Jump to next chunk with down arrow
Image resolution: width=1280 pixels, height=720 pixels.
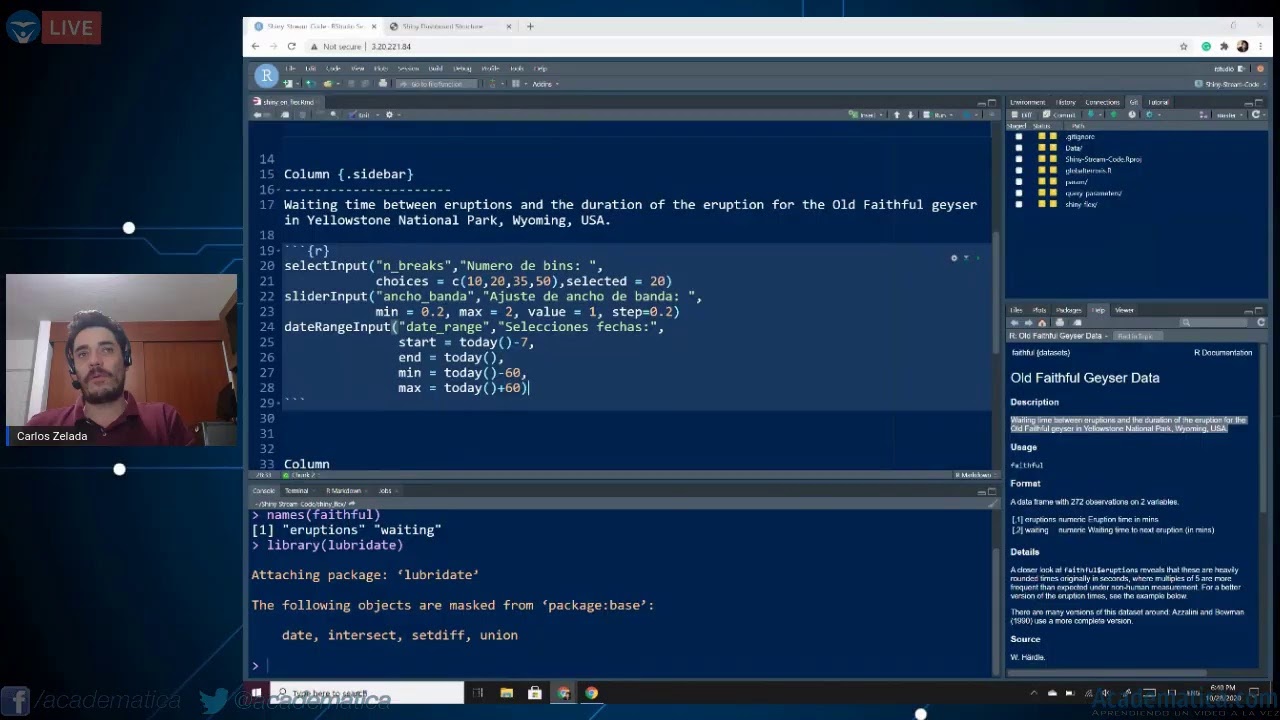(910, 115)
